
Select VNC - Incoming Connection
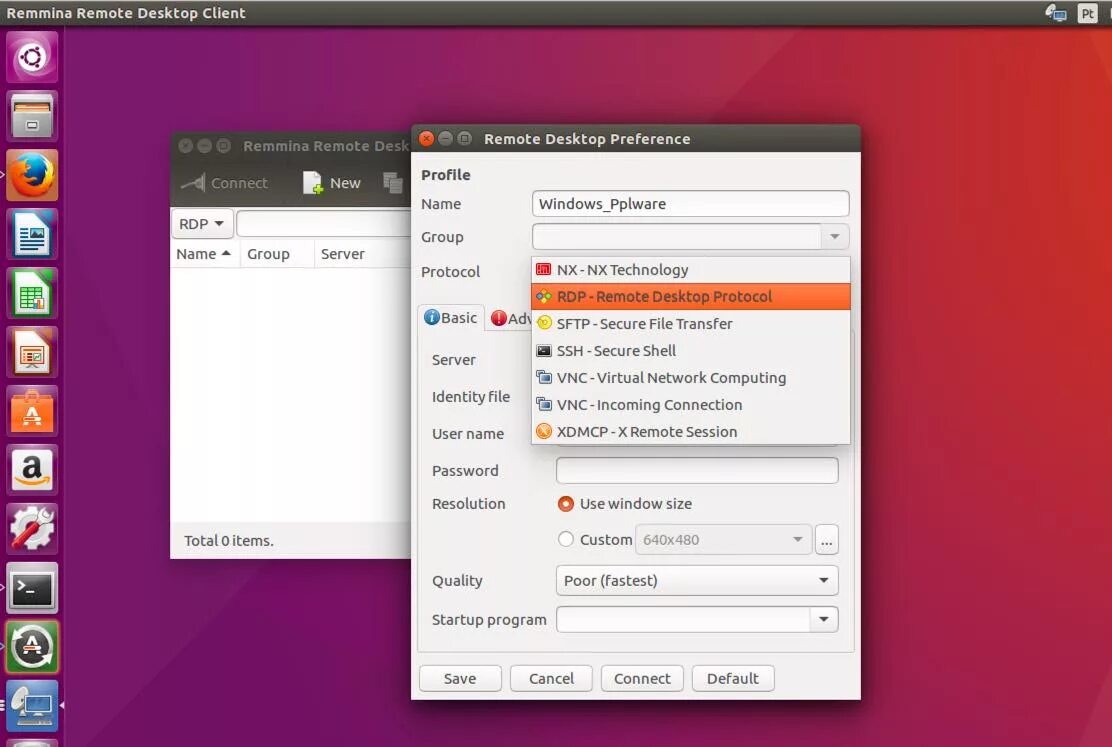pyautogui.click(x=690, y=404)
